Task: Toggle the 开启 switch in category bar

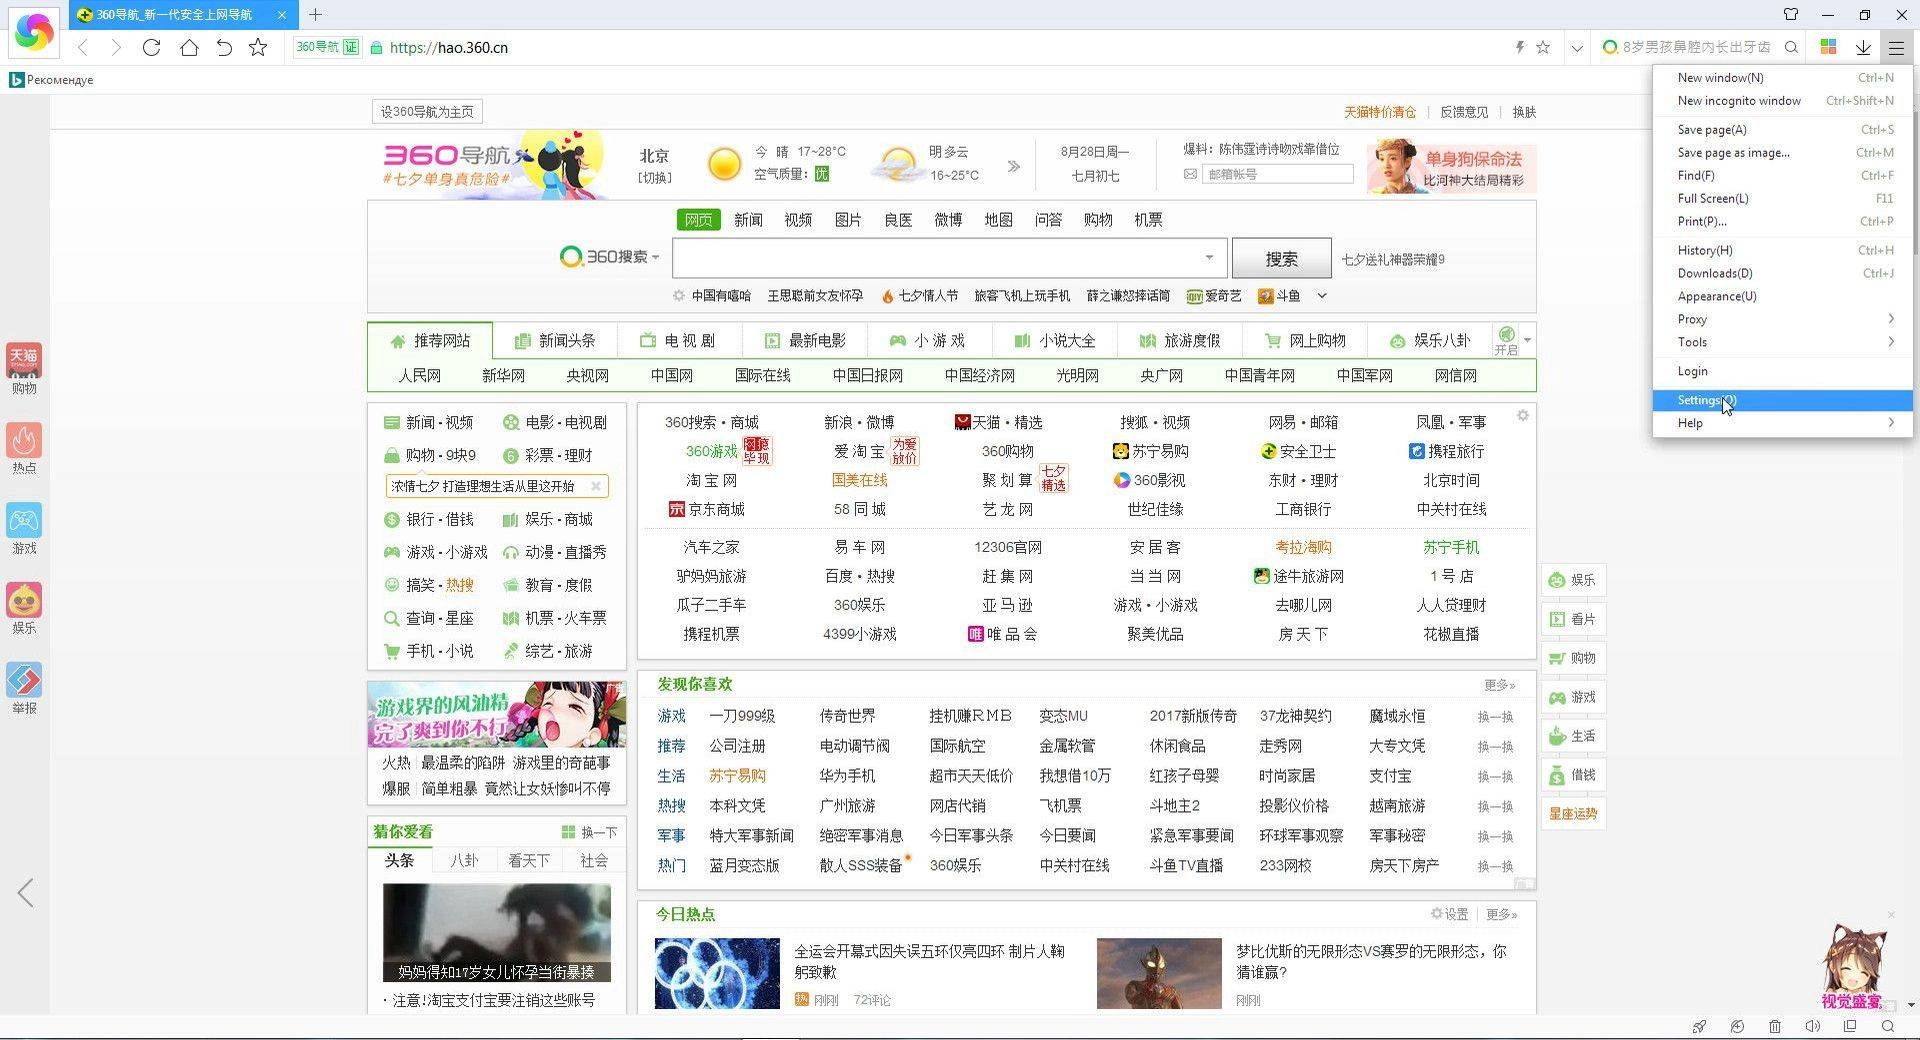Action: pos(1506,340)
